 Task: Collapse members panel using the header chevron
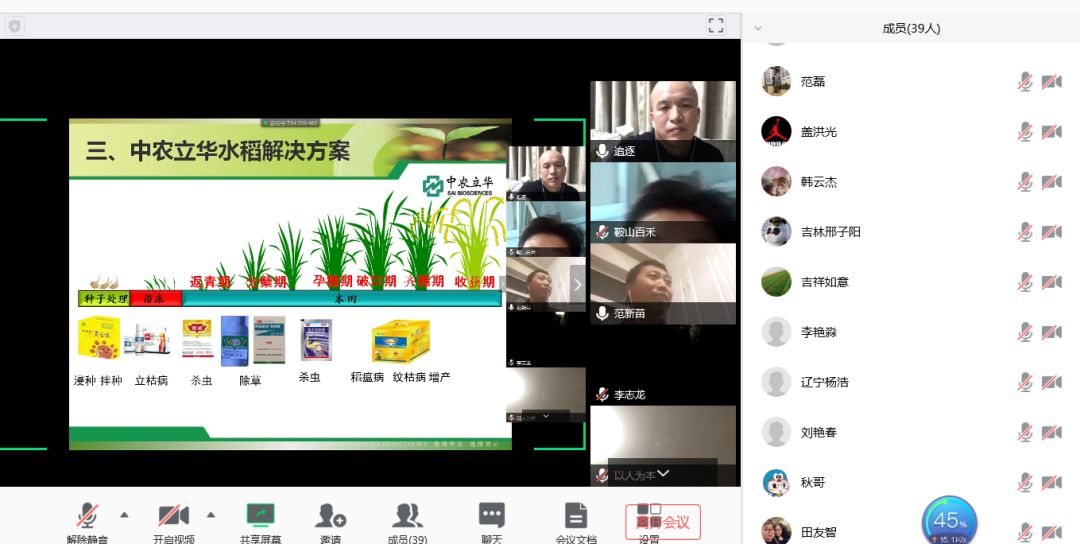[758, 28]
